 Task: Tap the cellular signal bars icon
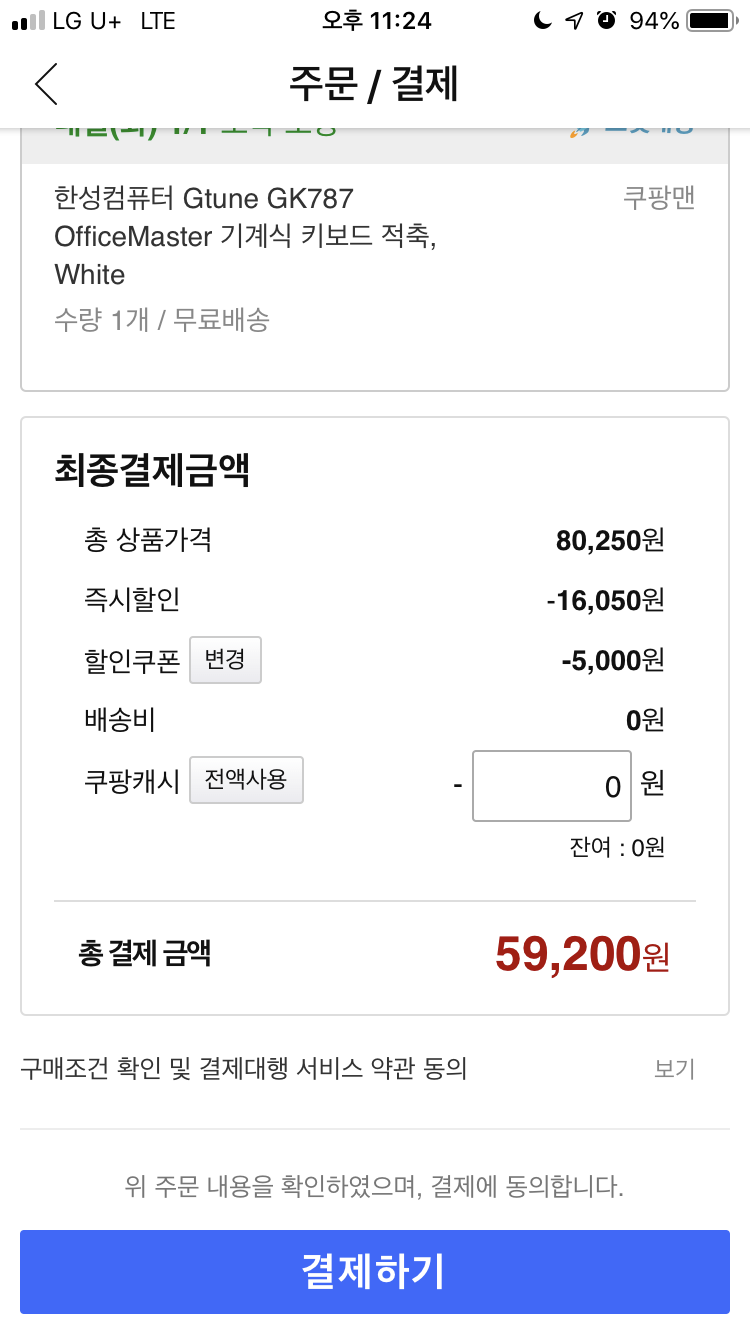pos(29,21)
